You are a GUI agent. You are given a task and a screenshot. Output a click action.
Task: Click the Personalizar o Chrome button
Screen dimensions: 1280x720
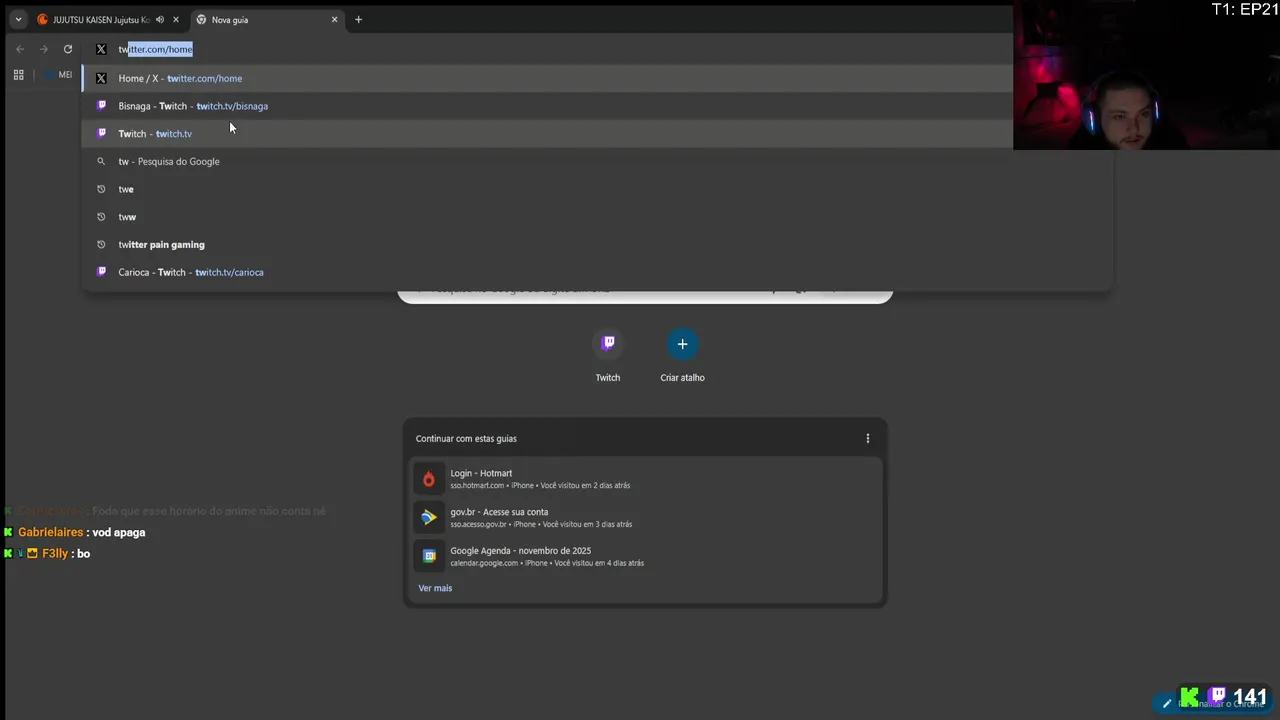[1212, 703]
